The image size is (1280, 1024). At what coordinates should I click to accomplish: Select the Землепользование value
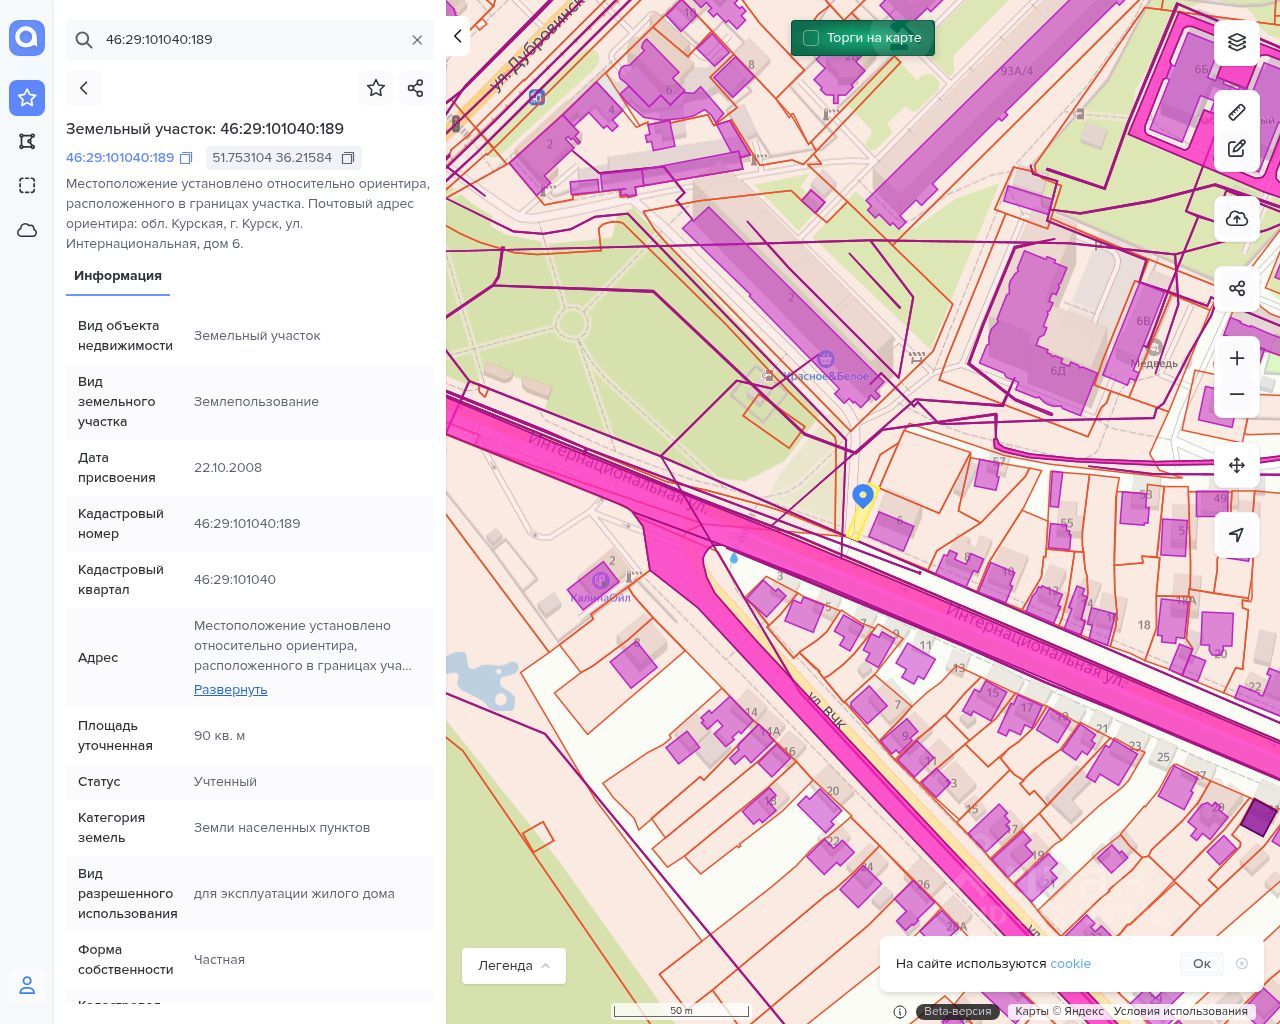(257, 402)
